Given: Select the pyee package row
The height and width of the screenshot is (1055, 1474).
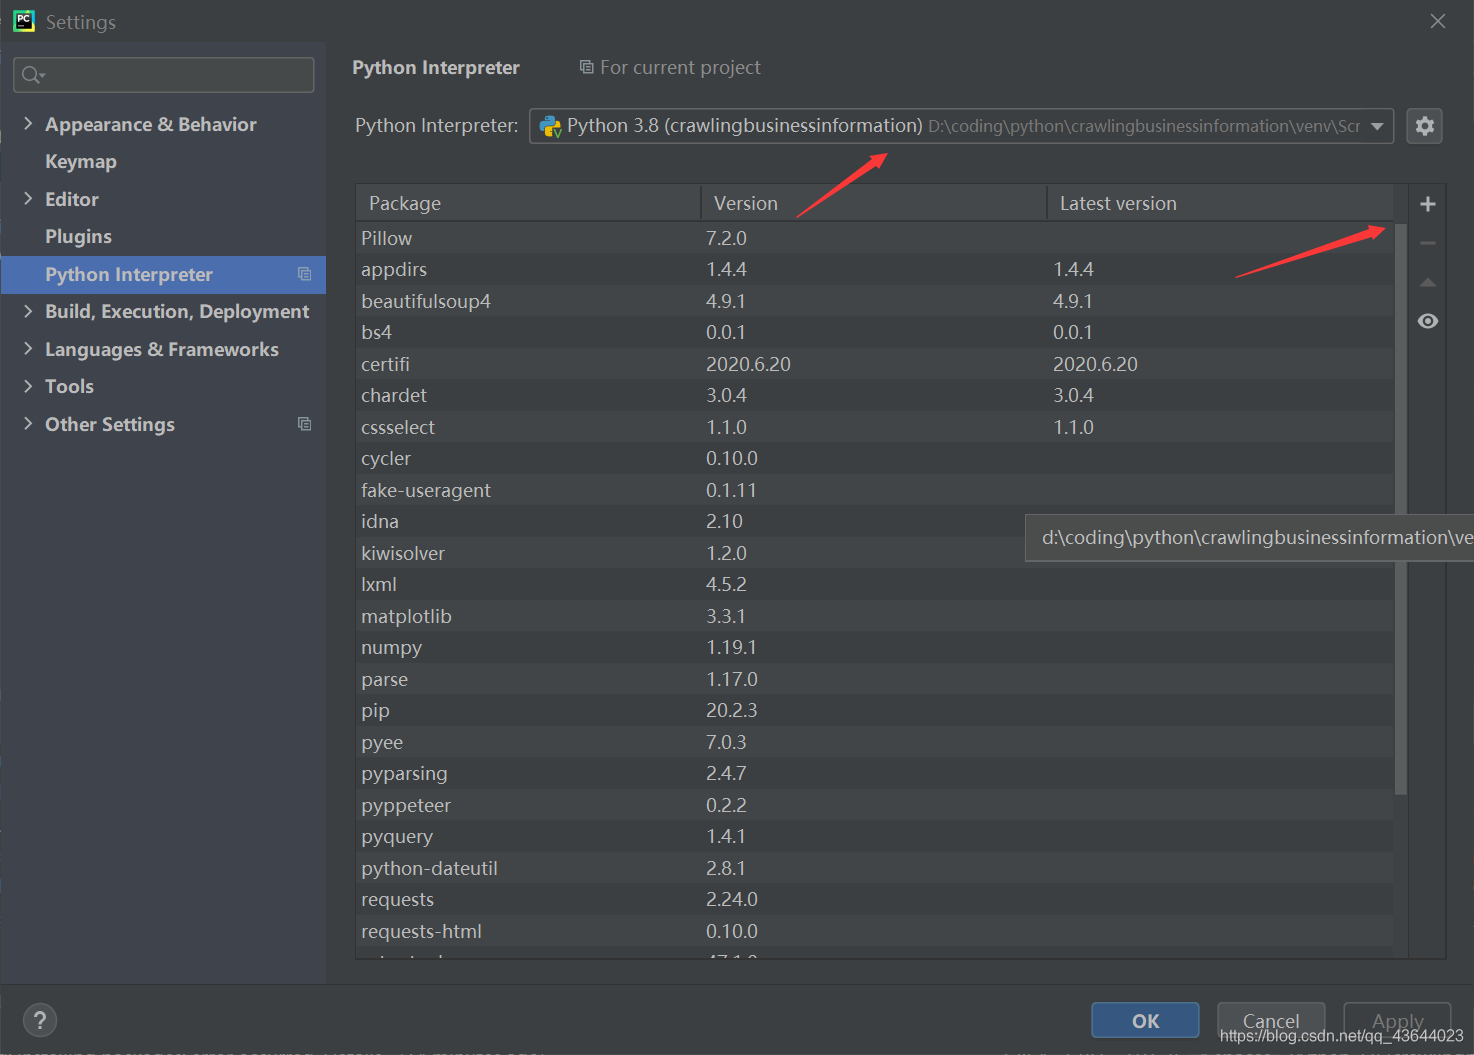Looking at the screenshot, I should (874, 742).
